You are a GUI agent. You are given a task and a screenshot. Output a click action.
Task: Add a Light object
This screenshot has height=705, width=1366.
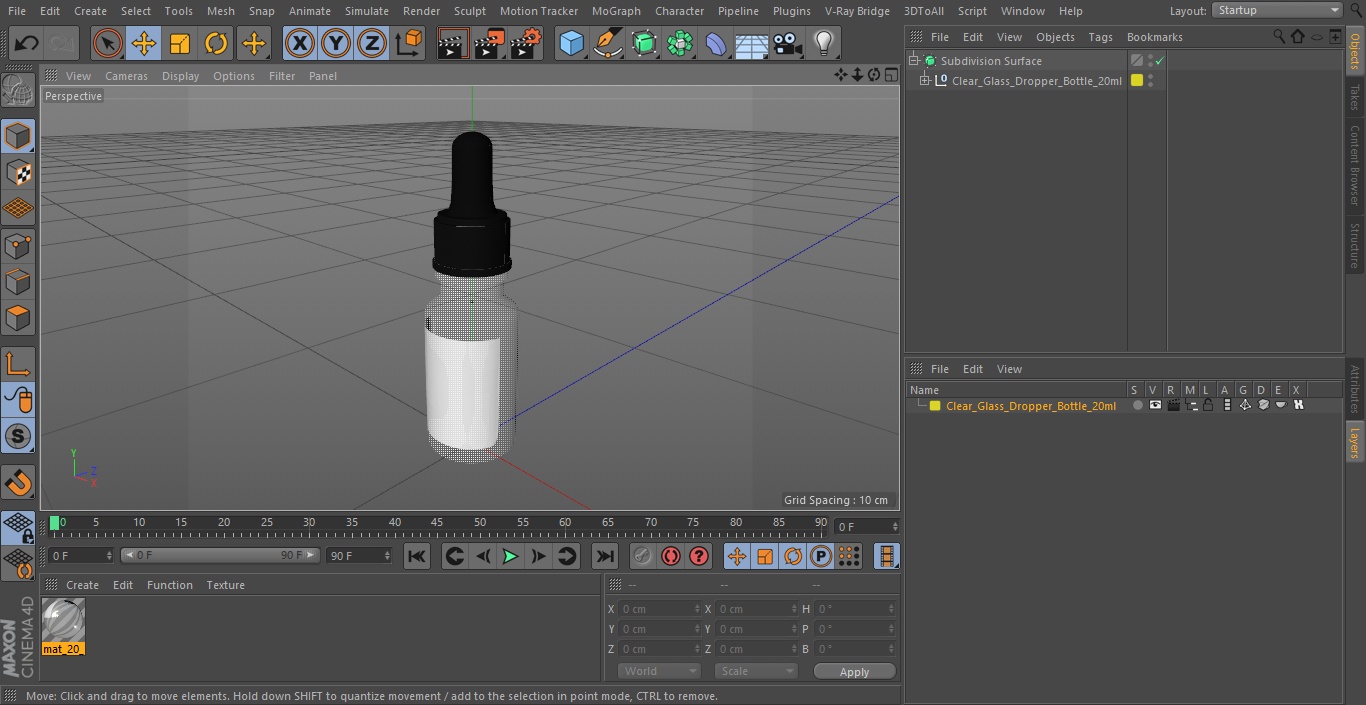pyautogui.click(x=824, y=43)
